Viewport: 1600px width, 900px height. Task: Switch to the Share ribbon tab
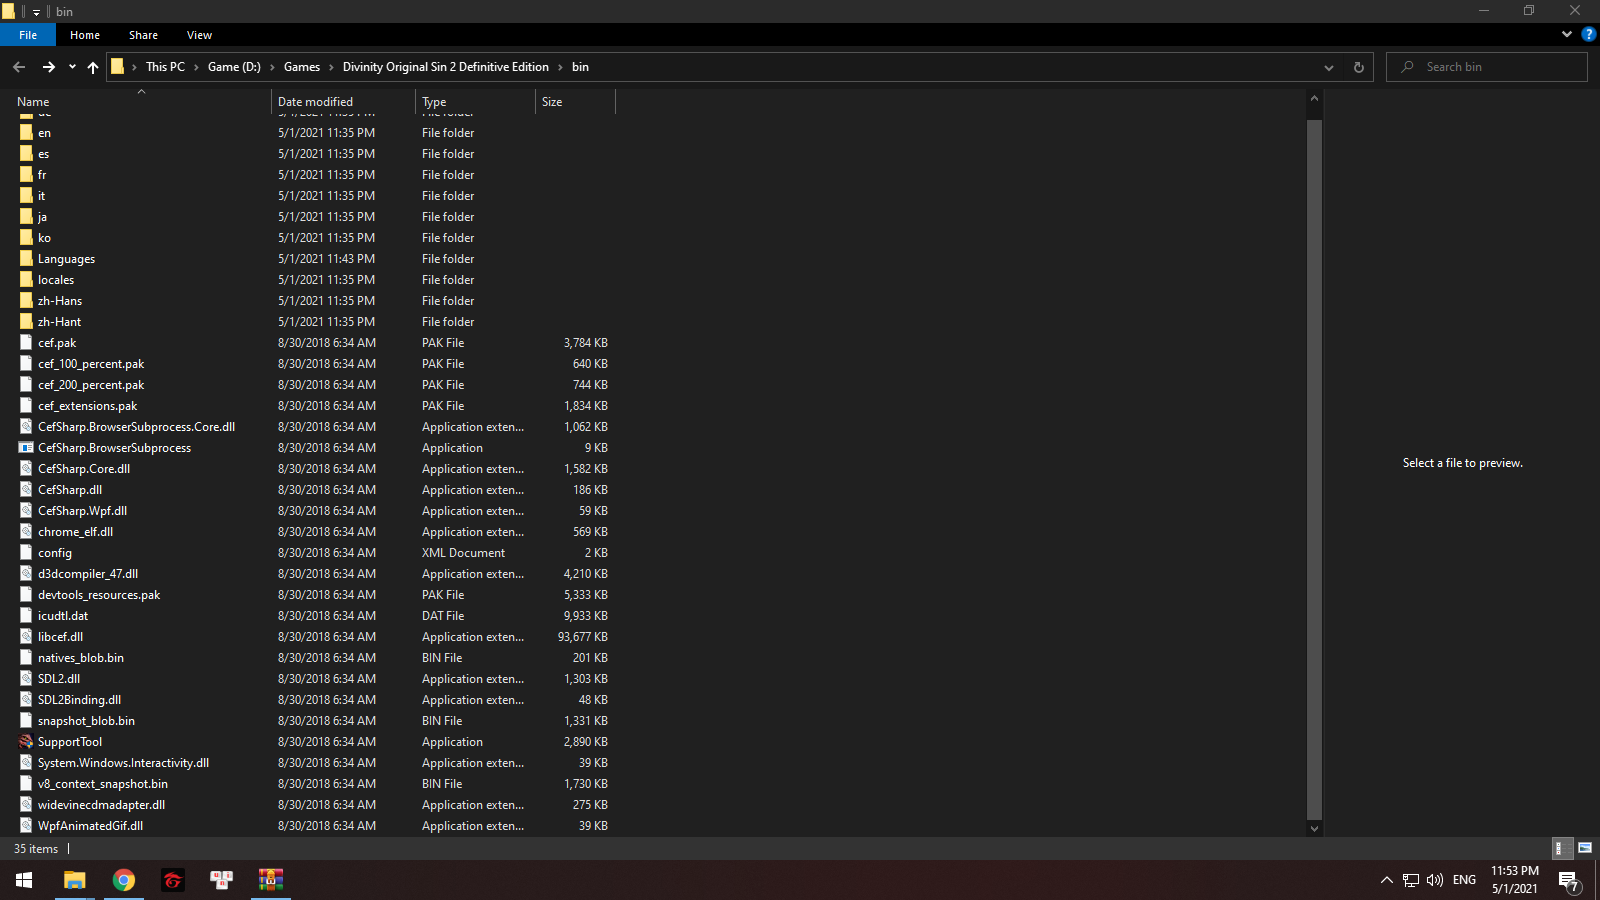pyautogui.click(x=143, y=35)
